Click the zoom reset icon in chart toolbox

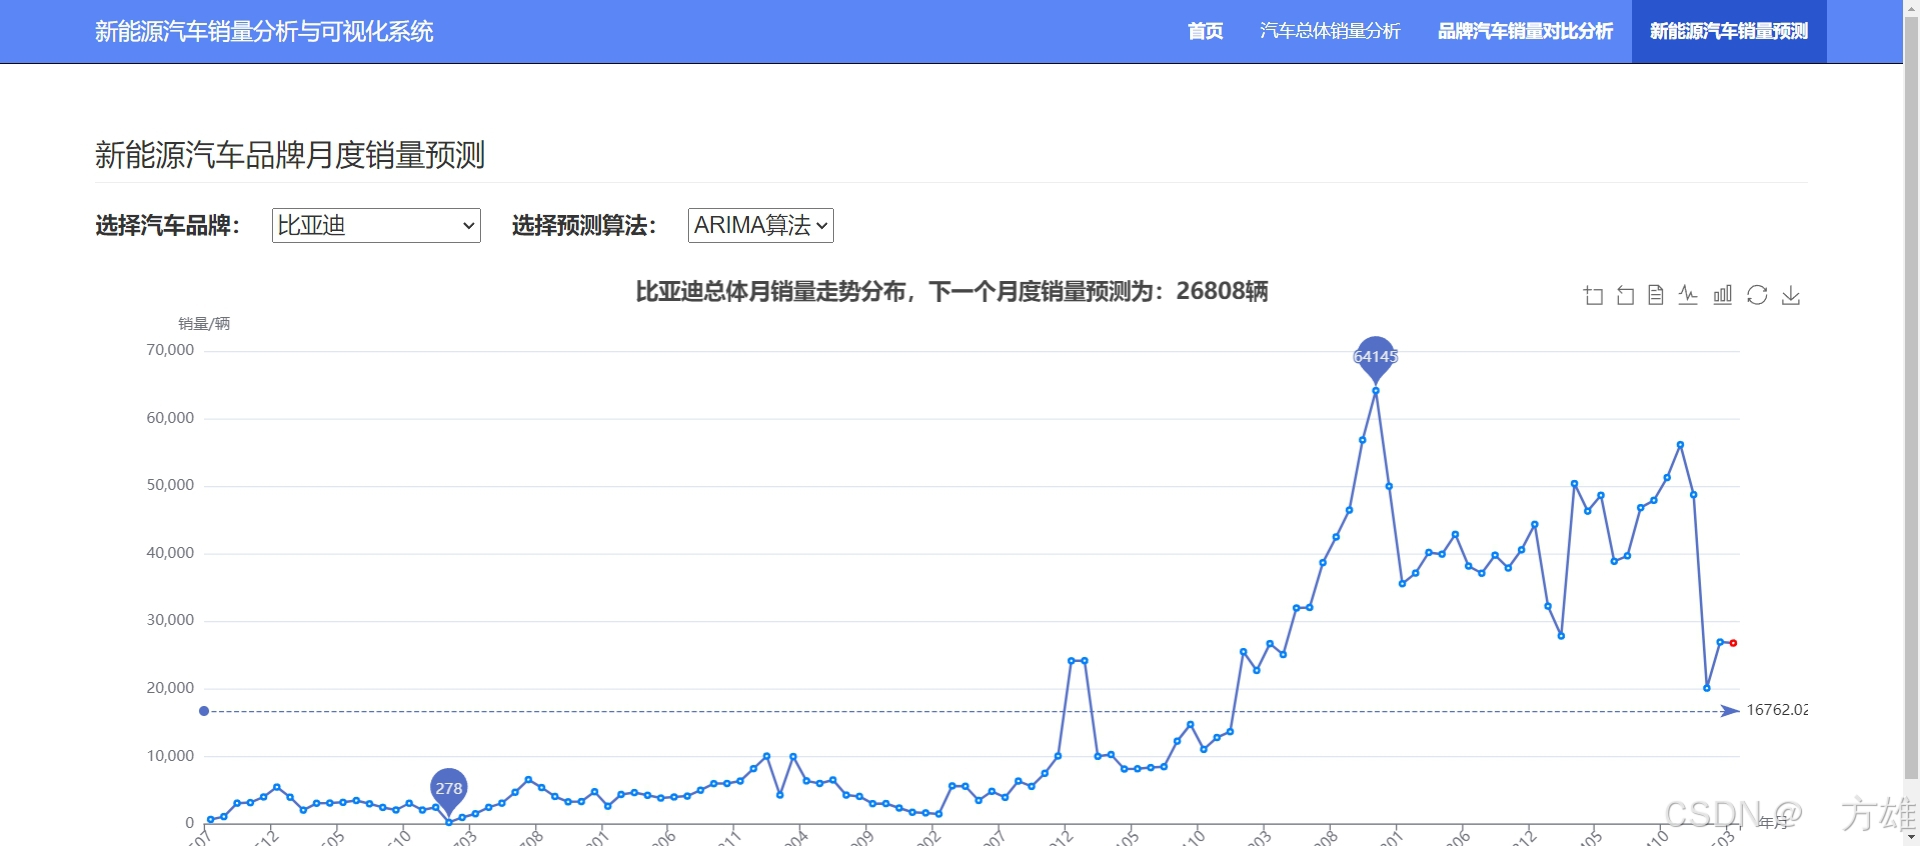point(1626,295)
